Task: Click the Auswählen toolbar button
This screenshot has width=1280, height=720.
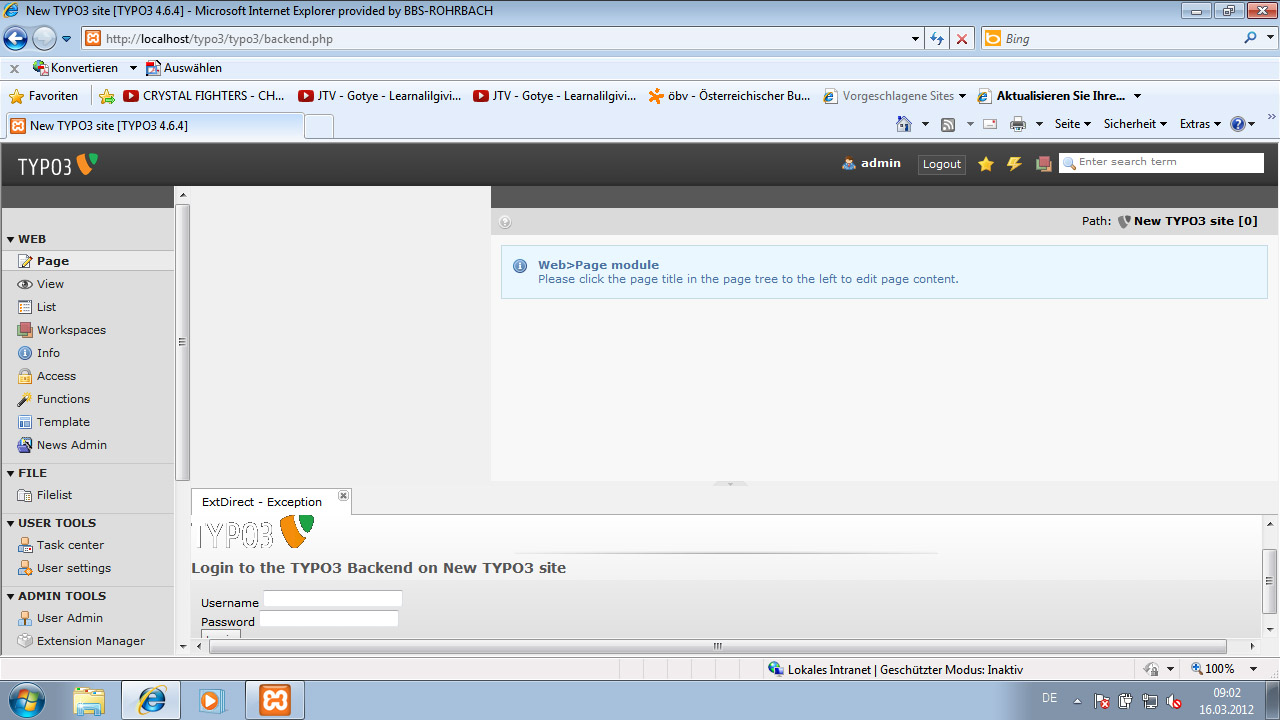Action: coord(184,68)
